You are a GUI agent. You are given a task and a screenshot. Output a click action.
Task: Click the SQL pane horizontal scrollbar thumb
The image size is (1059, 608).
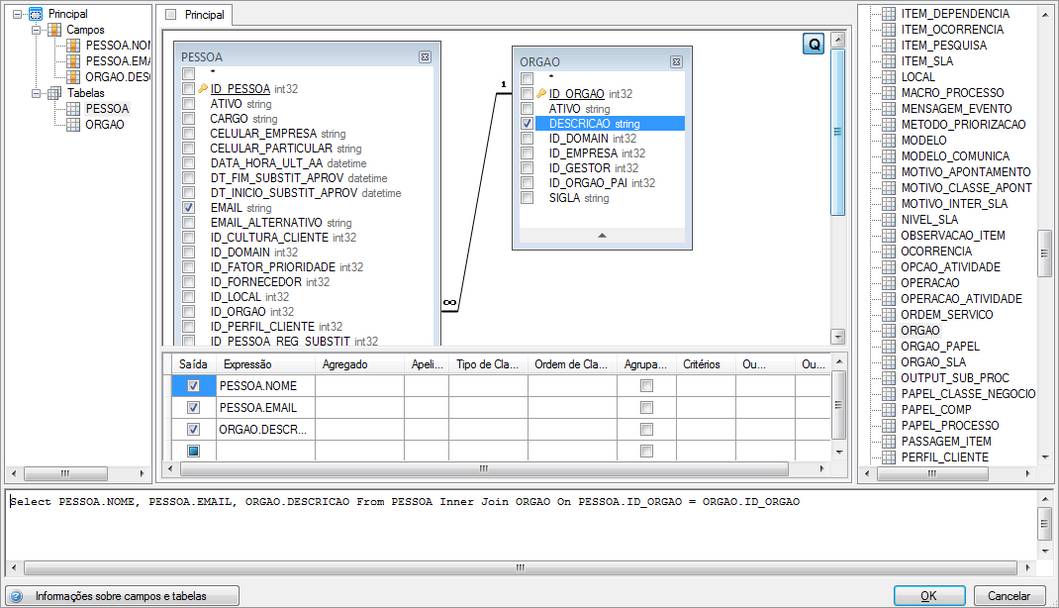[520, 567]
